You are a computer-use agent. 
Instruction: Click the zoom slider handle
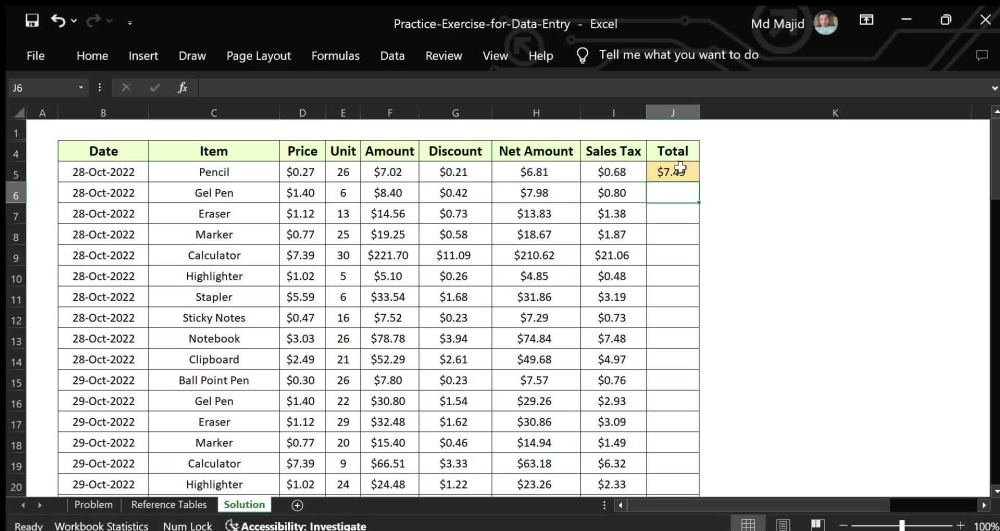[x=902, y=525]
